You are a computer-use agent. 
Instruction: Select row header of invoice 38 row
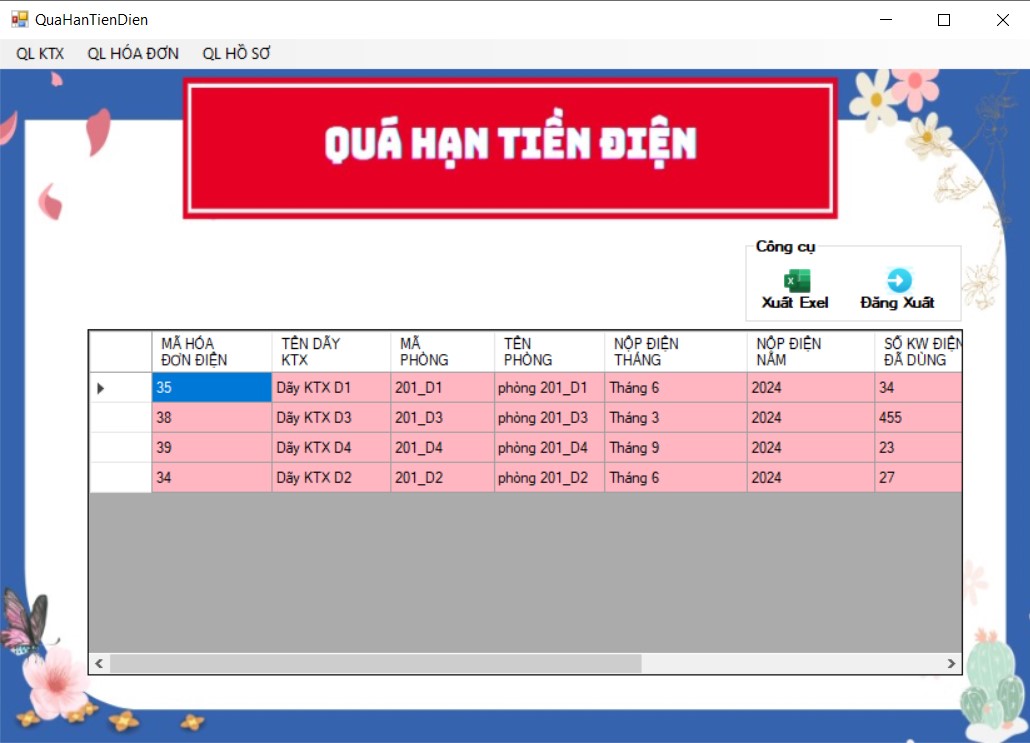(x=121, y=417)
